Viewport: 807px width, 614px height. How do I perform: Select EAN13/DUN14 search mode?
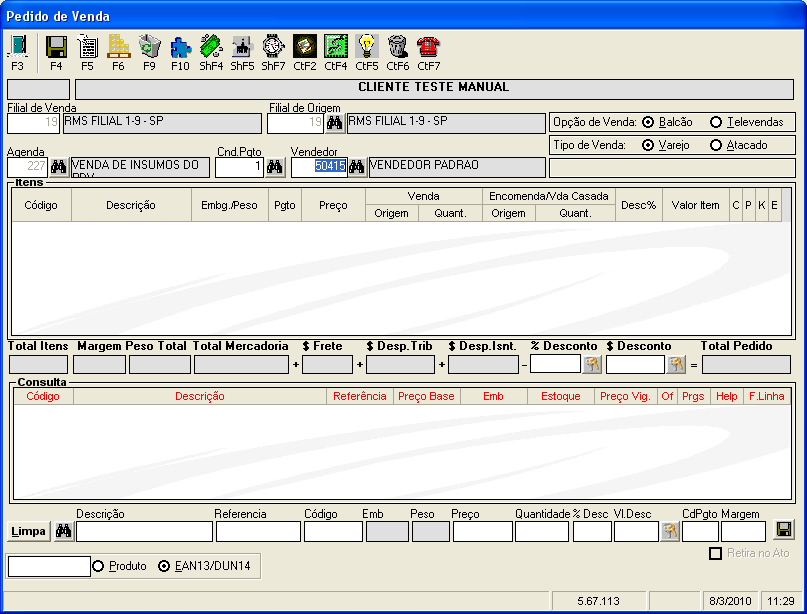tap(204, 566)
